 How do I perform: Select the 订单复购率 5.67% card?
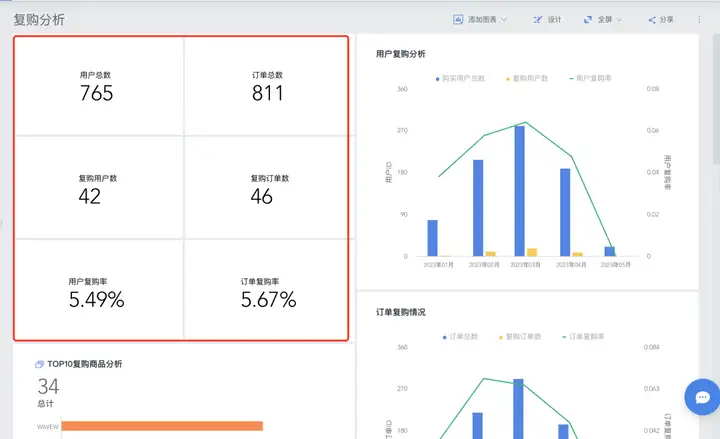click(x=266, y=290)
